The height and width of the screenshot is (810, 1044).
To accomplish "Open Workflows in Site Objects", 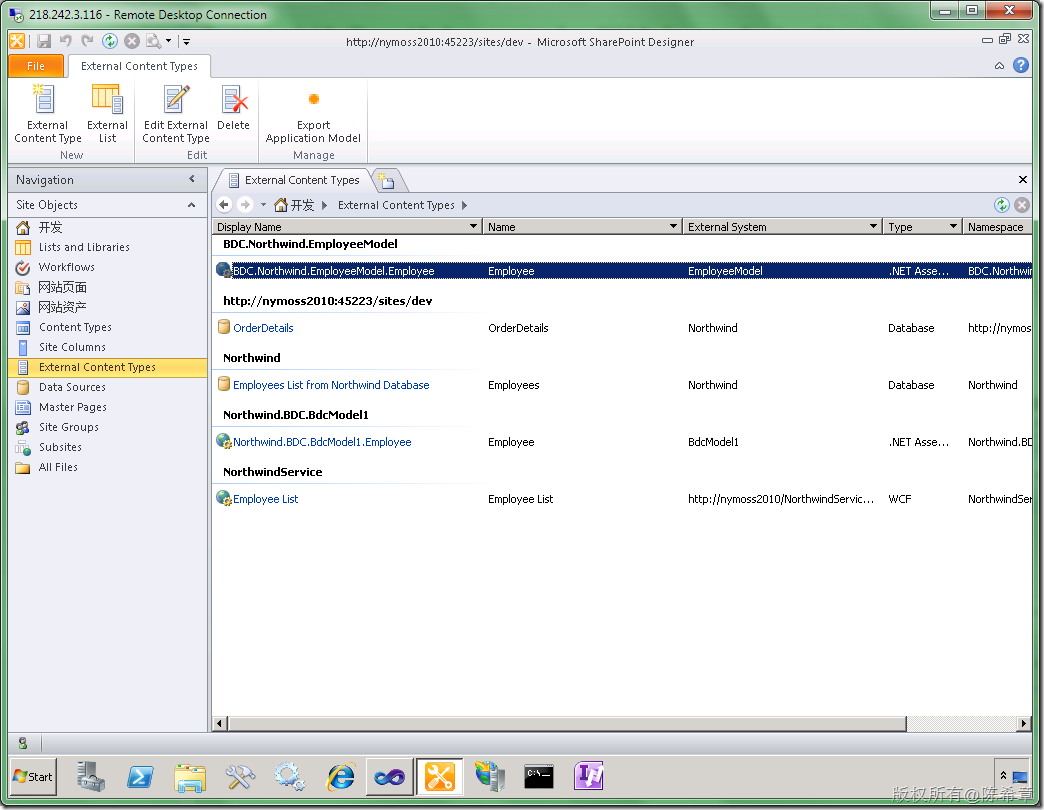I will (67, 267).
